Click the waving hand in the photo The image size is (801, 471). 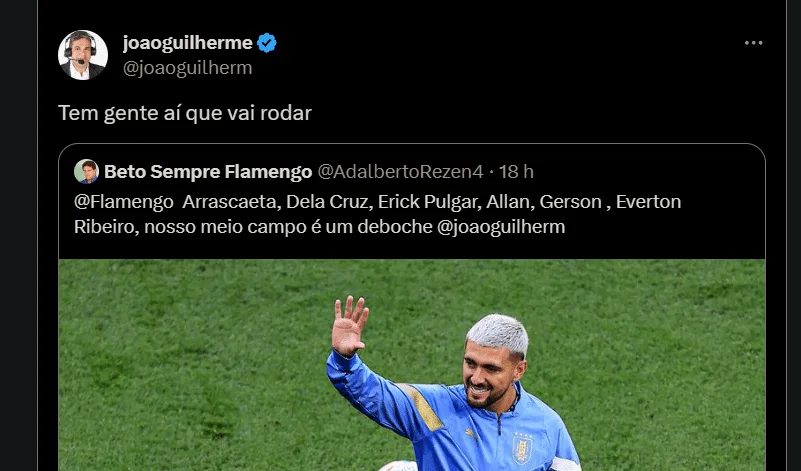pos(349,326)
